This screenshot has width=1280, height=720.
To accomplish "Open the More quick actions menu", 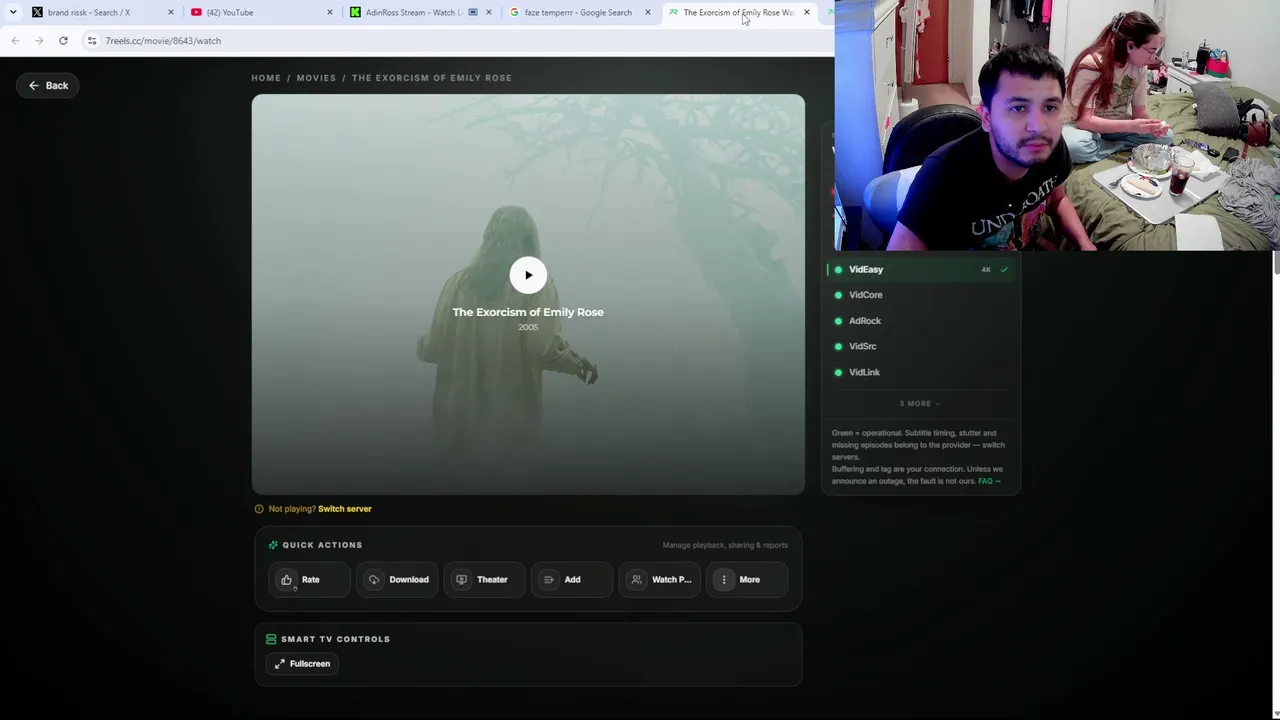I will click(747, 579).
